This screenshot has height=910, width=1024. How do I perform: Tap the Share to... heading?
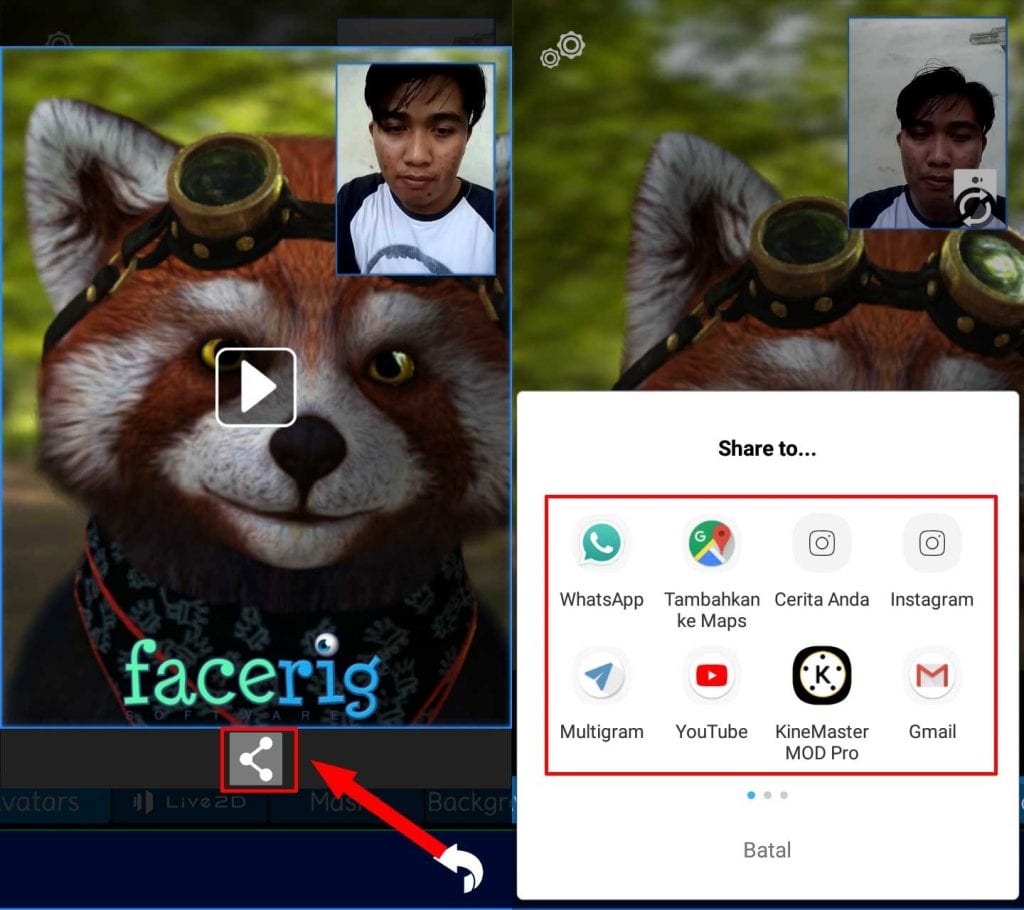click(767, 448)
